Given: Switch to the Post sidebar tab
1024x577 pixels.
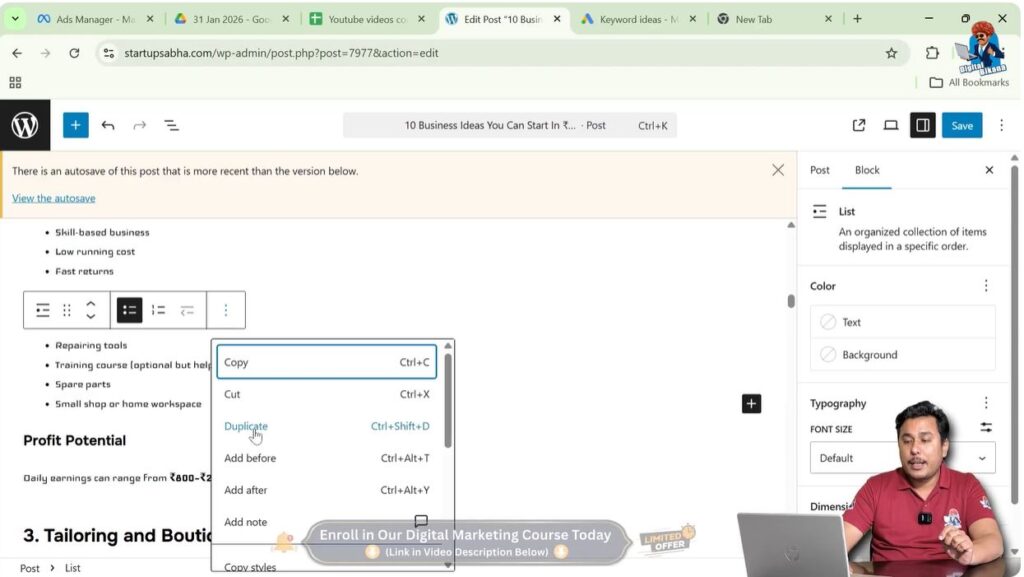Looking at the screenshot, I should pyautogui.click(x=820, y=170).
